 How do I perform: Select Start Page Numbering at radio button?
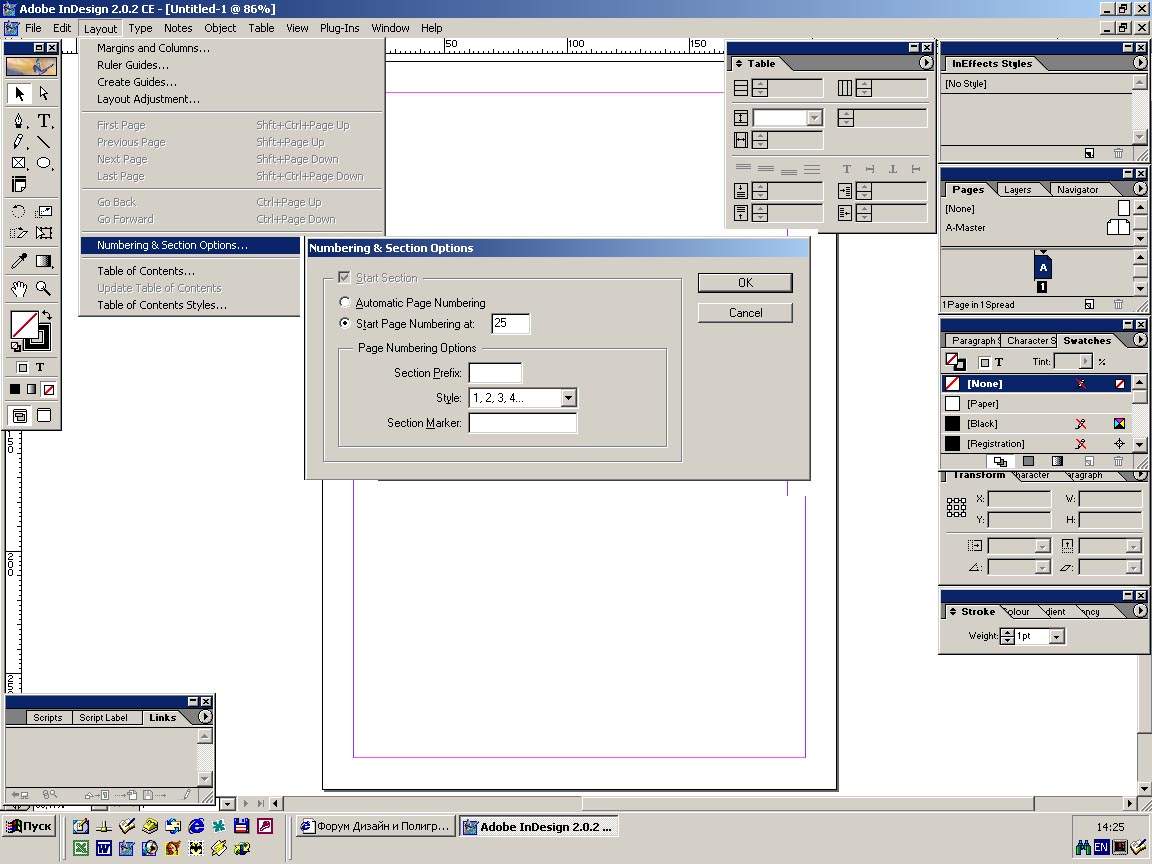pos(345,323)
